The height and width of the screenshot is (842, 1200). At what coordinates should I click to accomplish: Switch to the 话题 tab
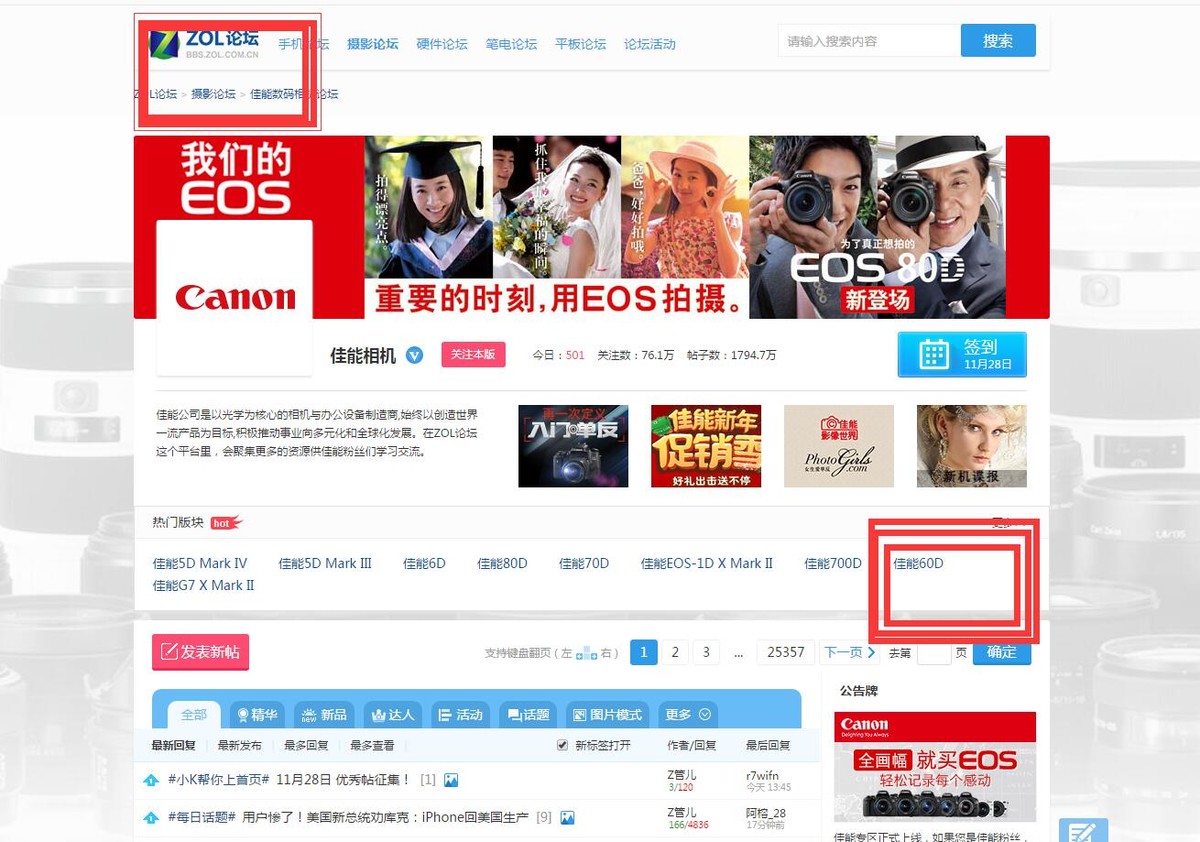(x=529, y=715)
